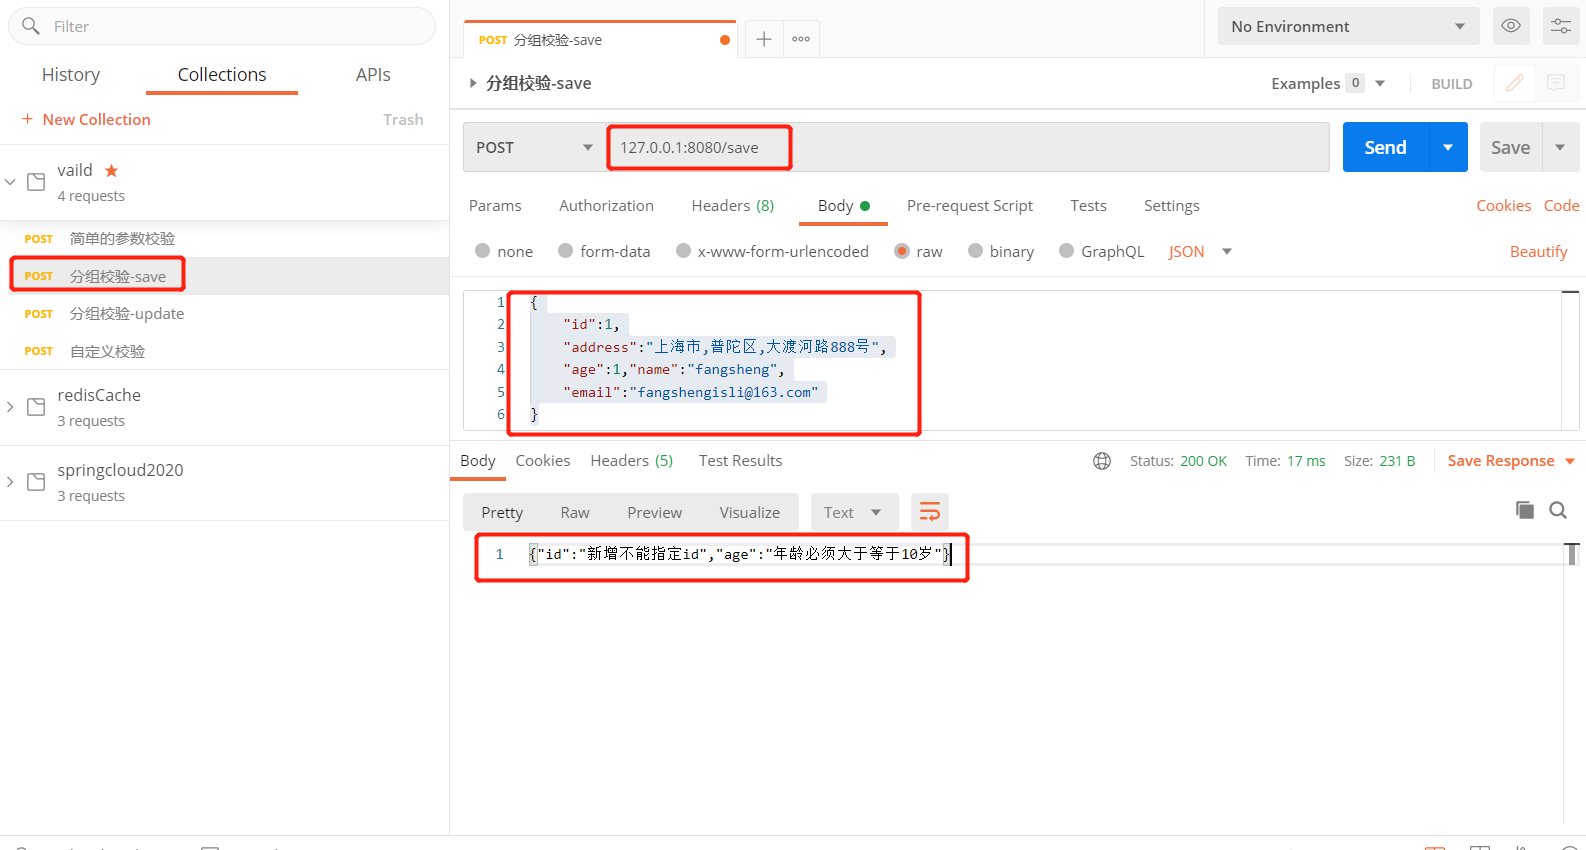Switch response view to Raw
The image size is (1586, 850).
575,512
